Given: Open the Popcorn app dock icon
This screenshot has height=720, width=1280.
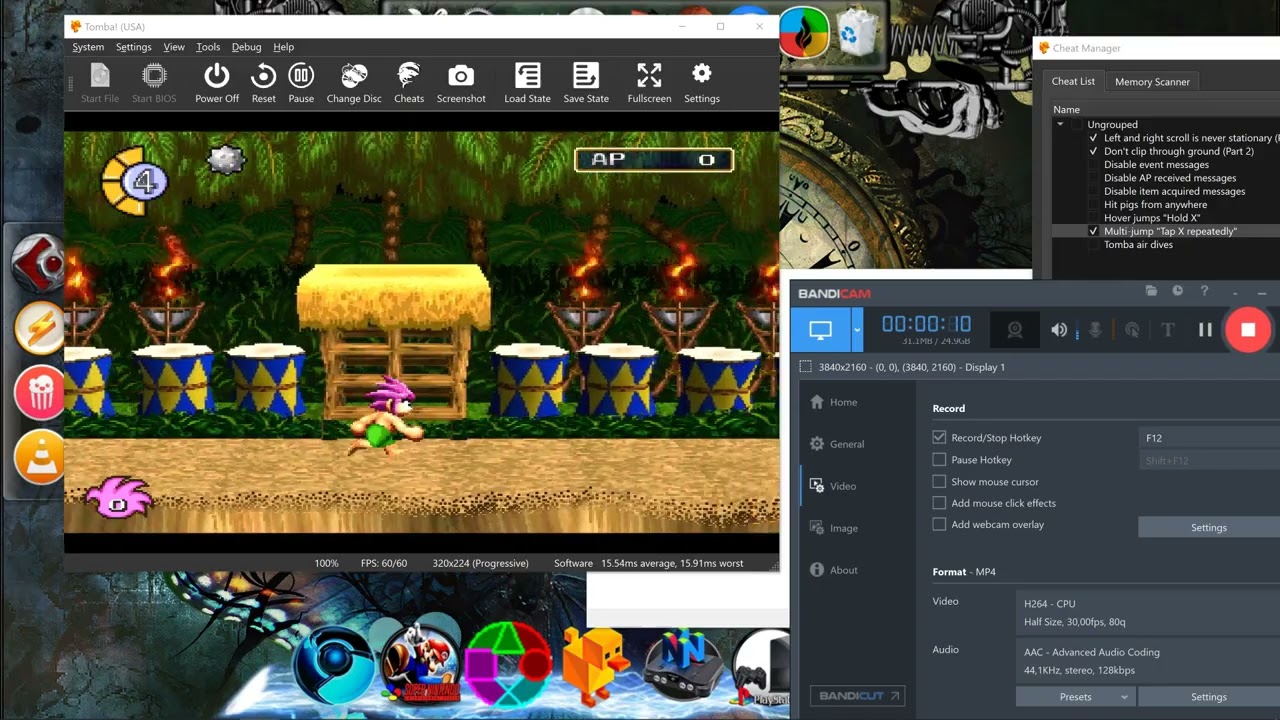Looking at the screenshot, I should coord(40,393).
